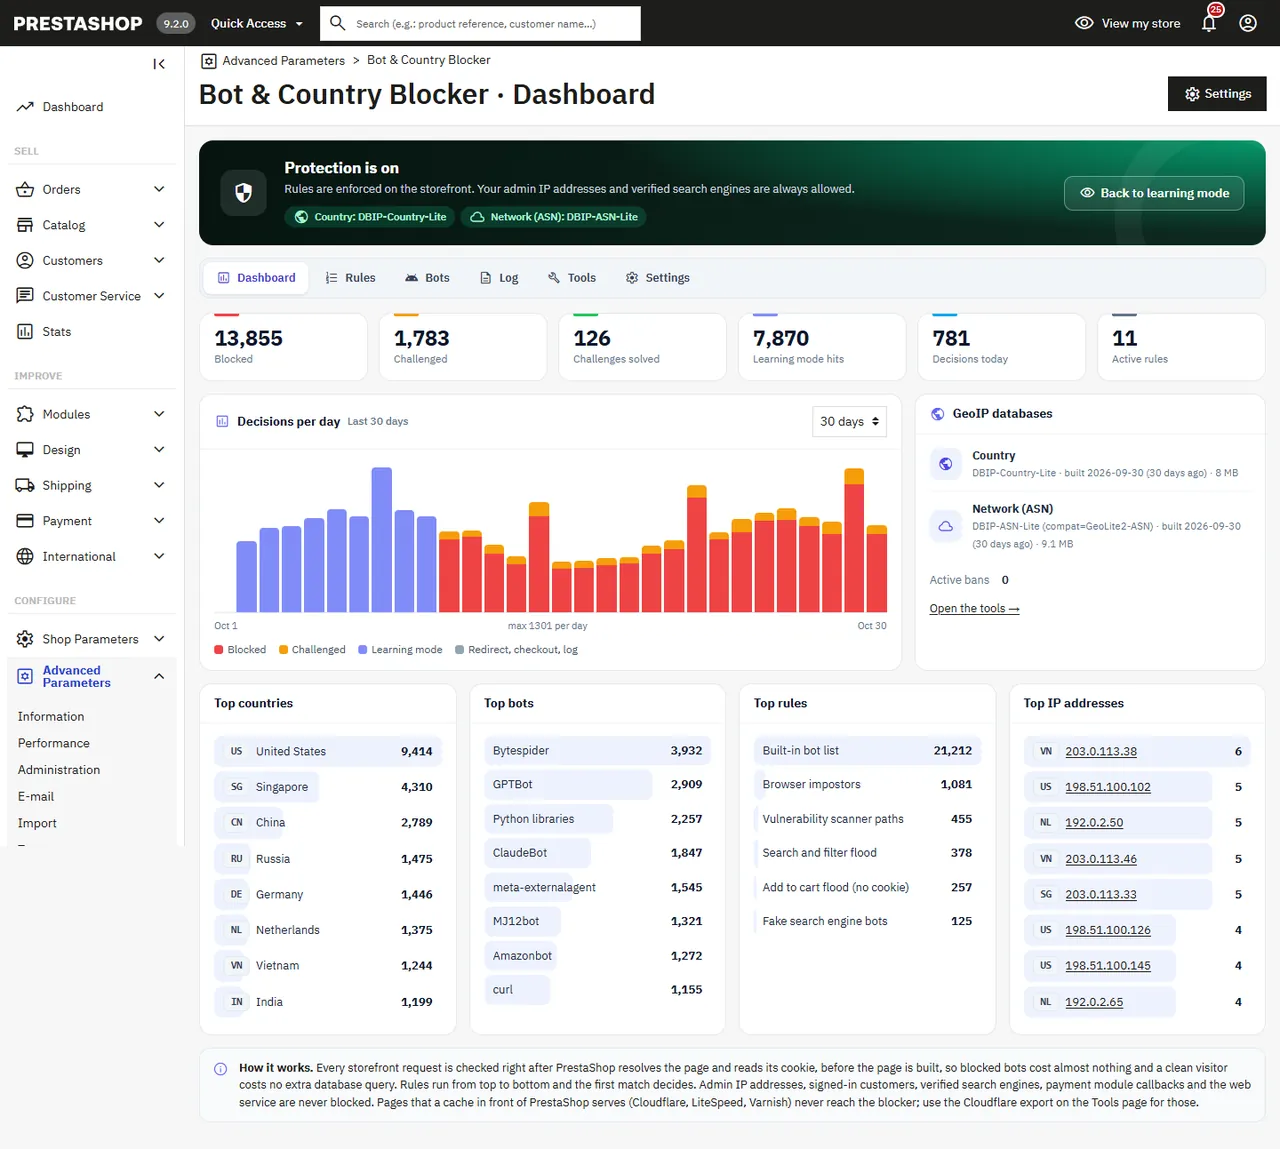Click Back to learning mode button

click(1154, 193)
